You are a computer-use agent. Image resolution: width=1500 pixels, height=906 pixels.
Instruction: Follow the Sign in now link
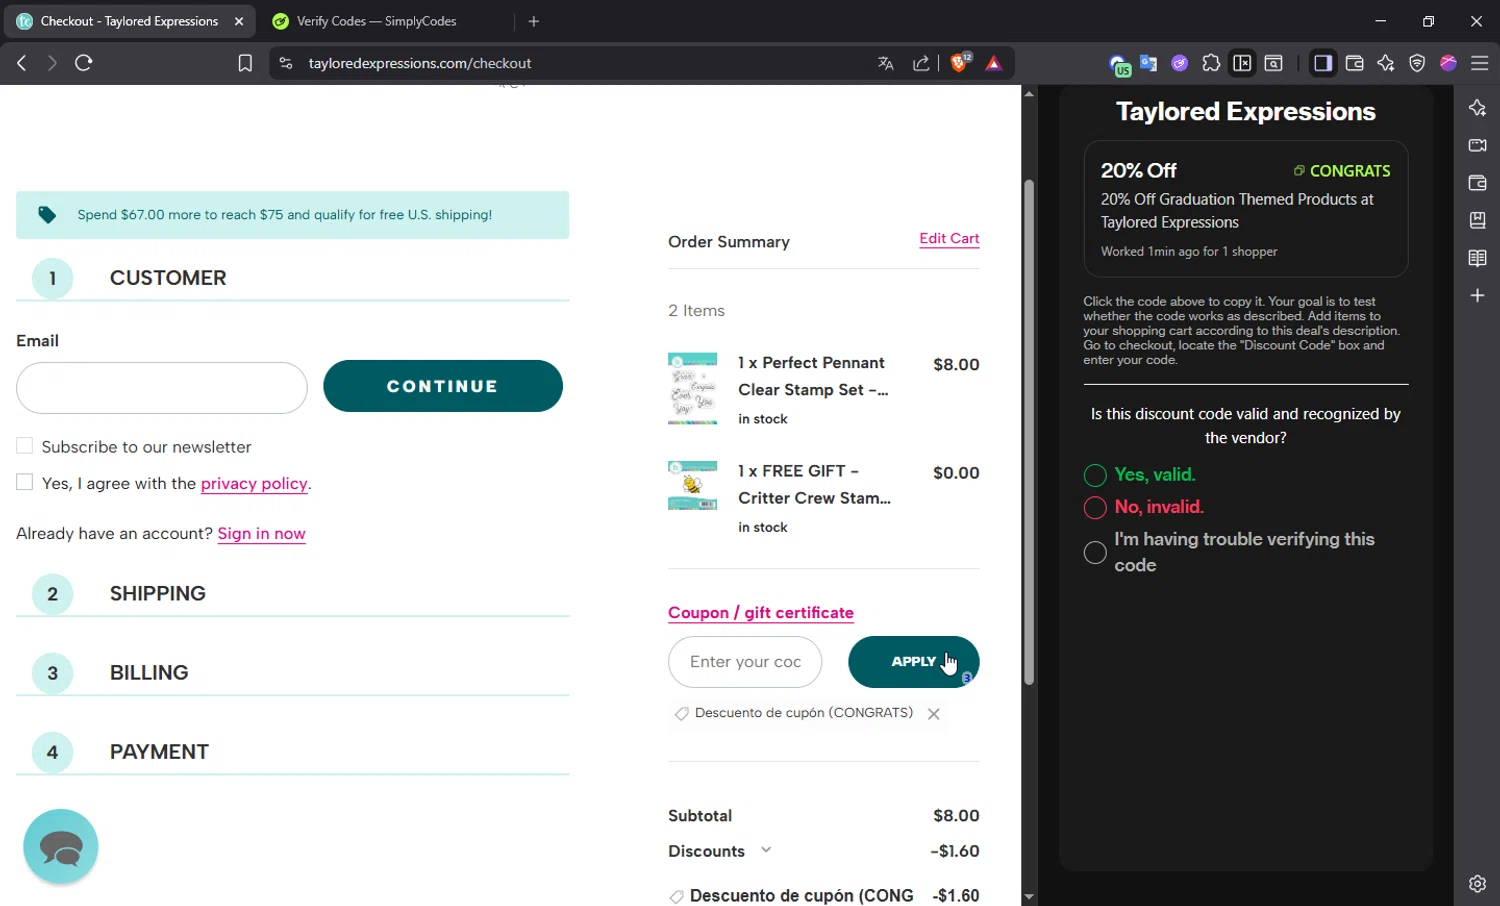[x=262, y=533]
